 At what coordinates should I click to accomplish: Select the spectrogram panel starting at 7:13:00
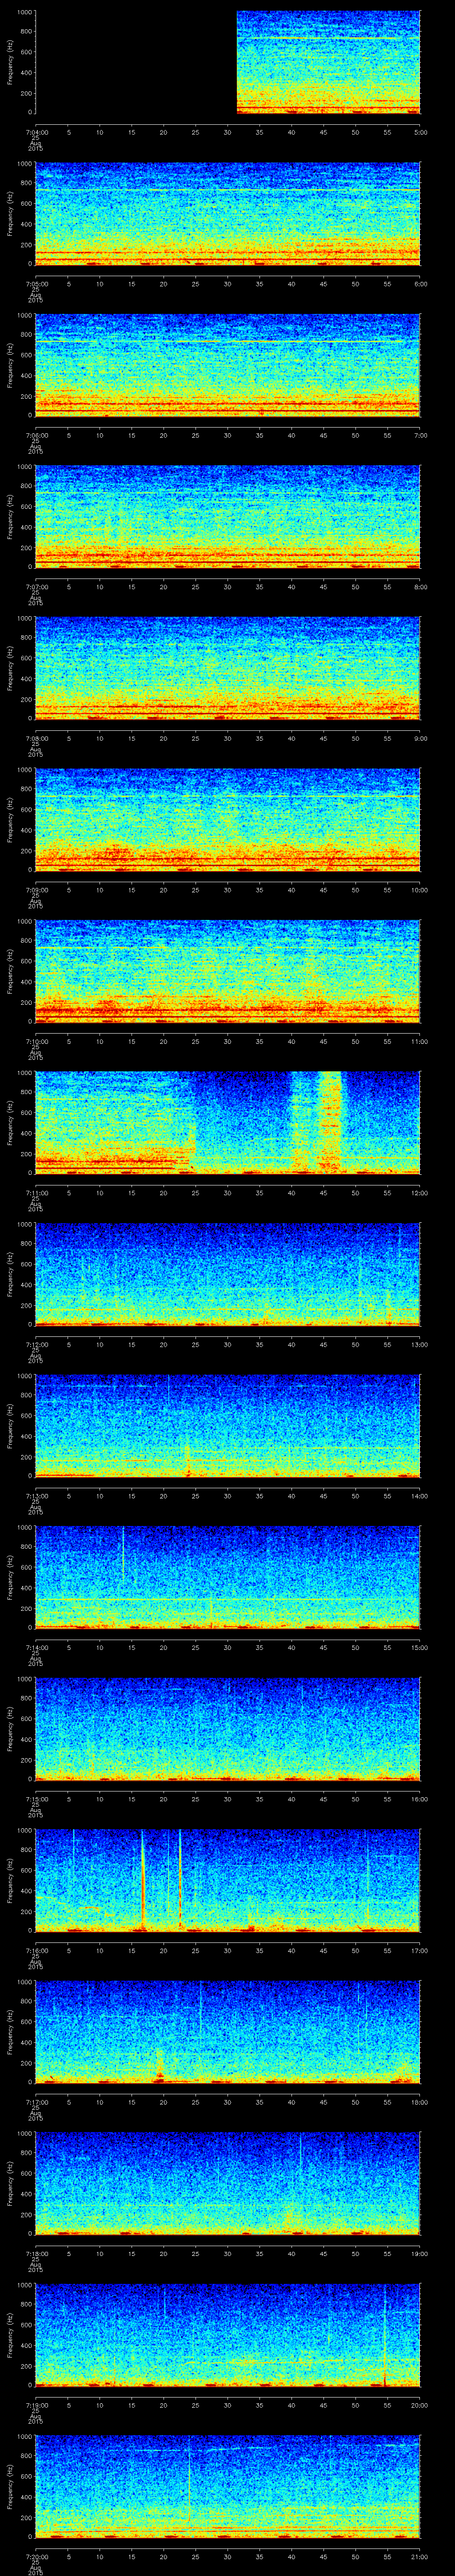click(x=227, y=1426)
